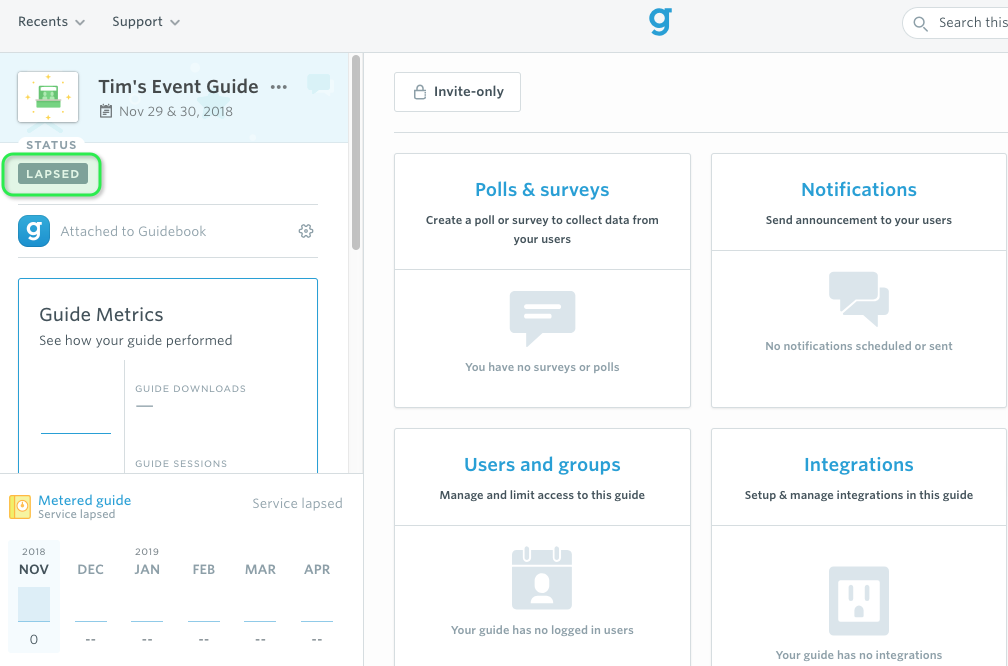
Task: Click the integrations power outlet icon
Action: click(x=859, y=600)
